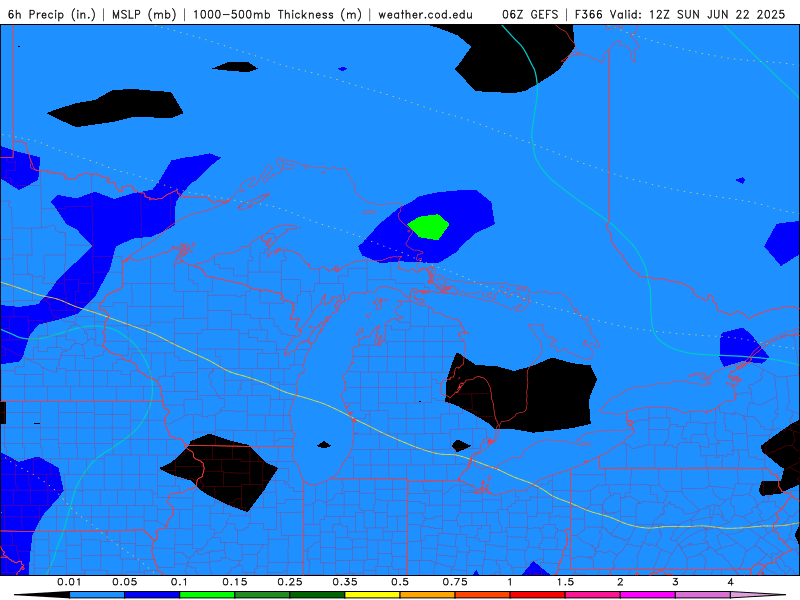Select the 1.5 legend value
The height and width of the screenshot is (600, 800).
[x=565, y=582]
